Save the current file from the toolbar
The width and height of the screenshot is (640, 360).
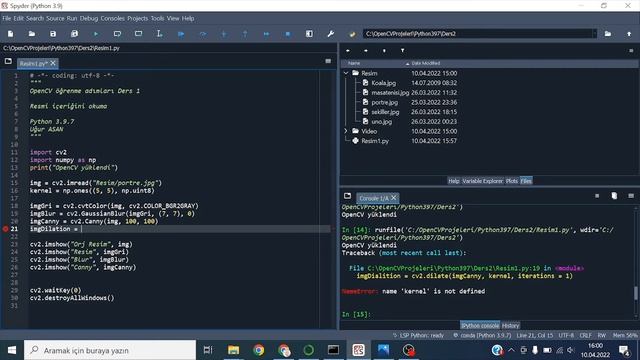pos(53,34)
